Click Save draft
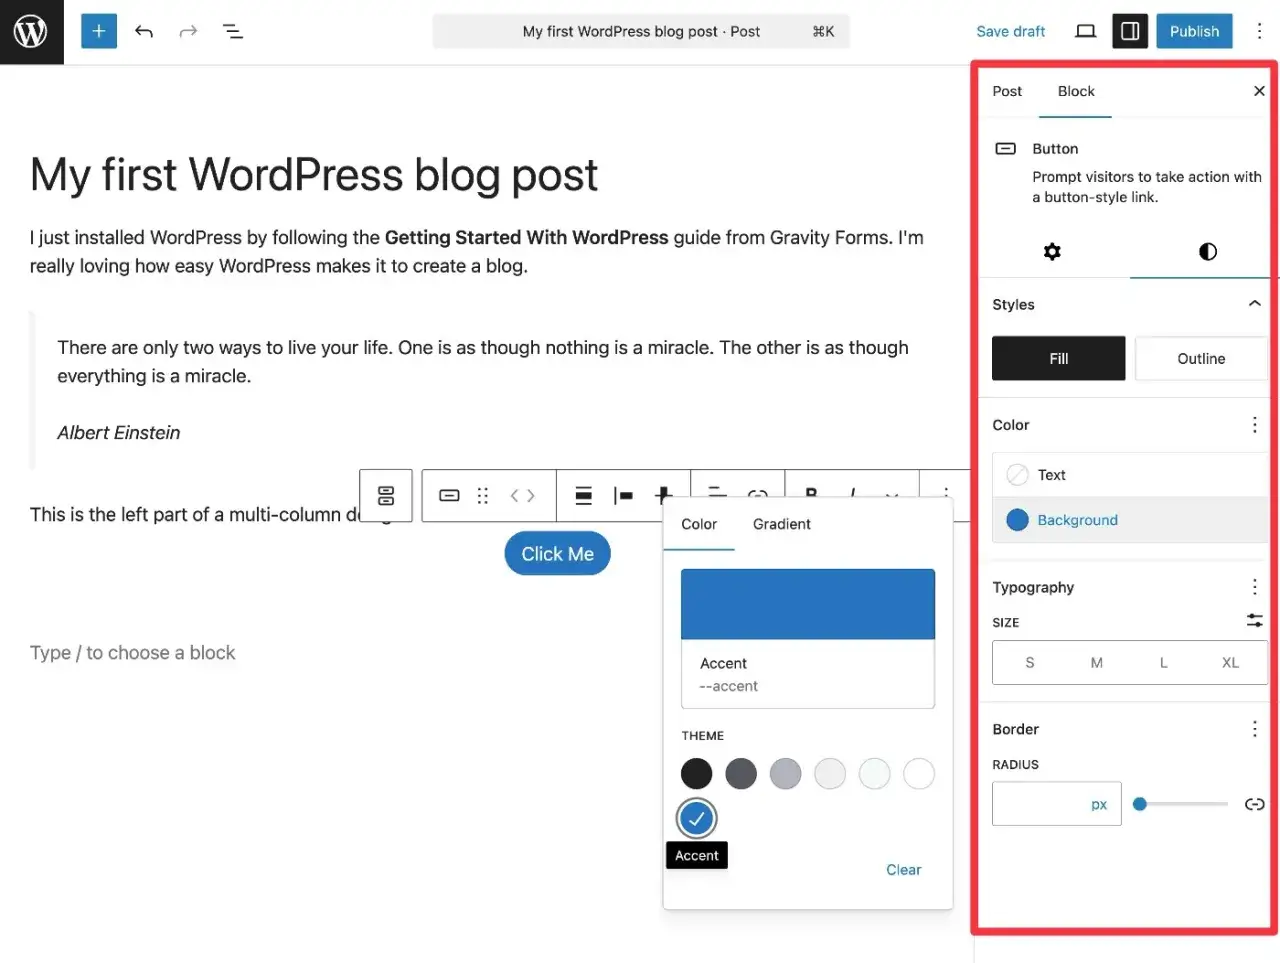 pyautogui.click(x=1010, y=31)
